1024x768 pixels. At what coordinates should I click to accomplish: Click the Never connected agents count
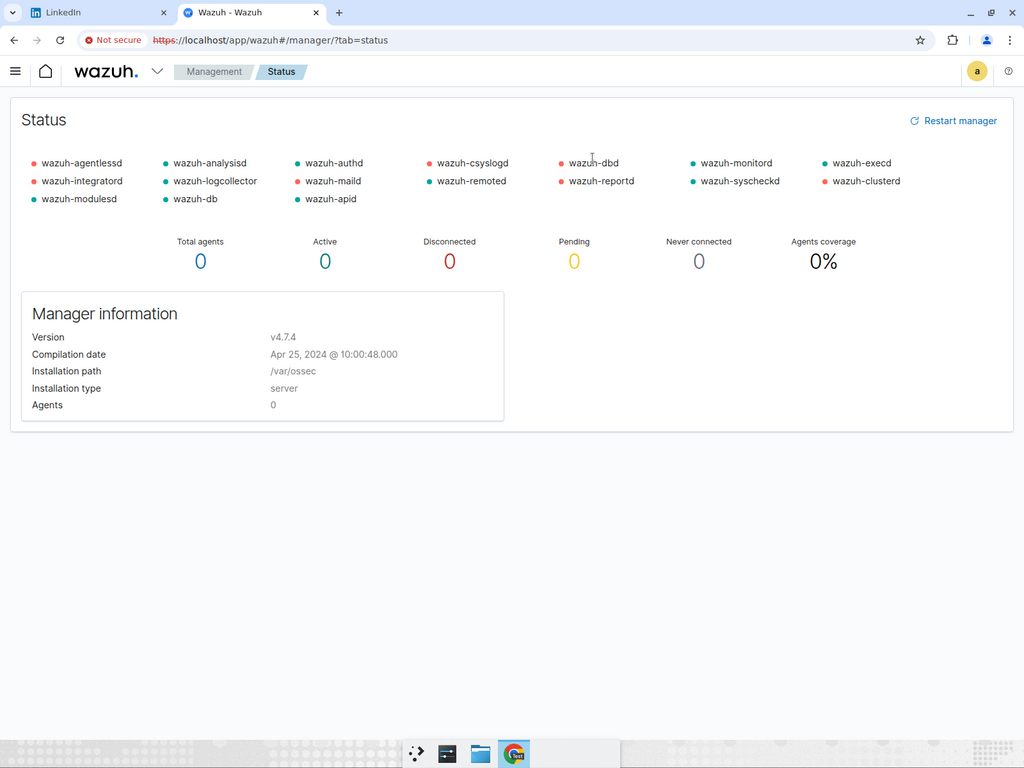pyautogui.click(x=699, y=262)
